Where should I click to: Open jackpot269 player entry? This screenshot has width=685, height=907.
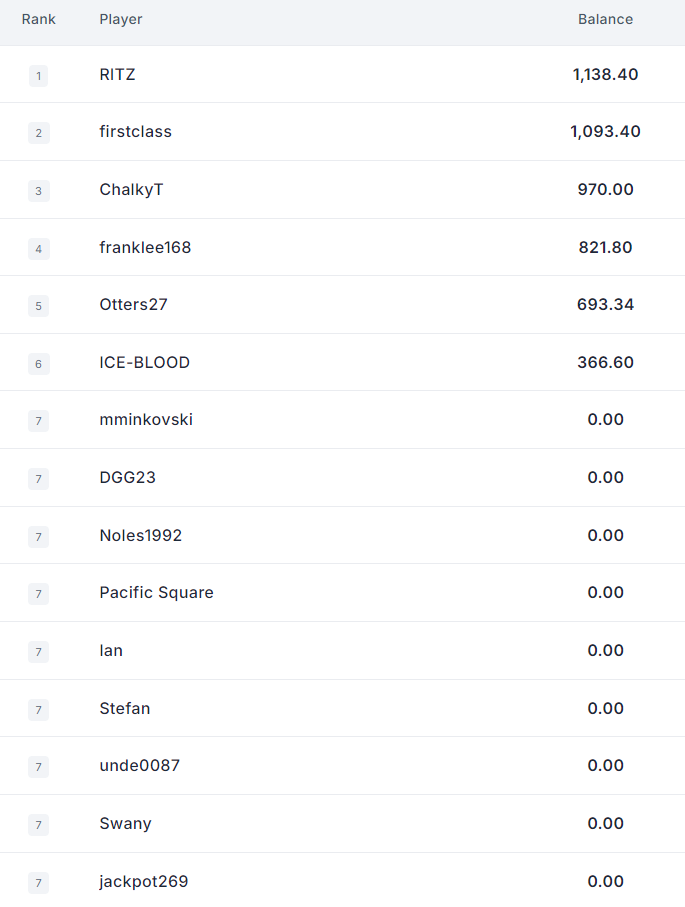coord(143,882)
